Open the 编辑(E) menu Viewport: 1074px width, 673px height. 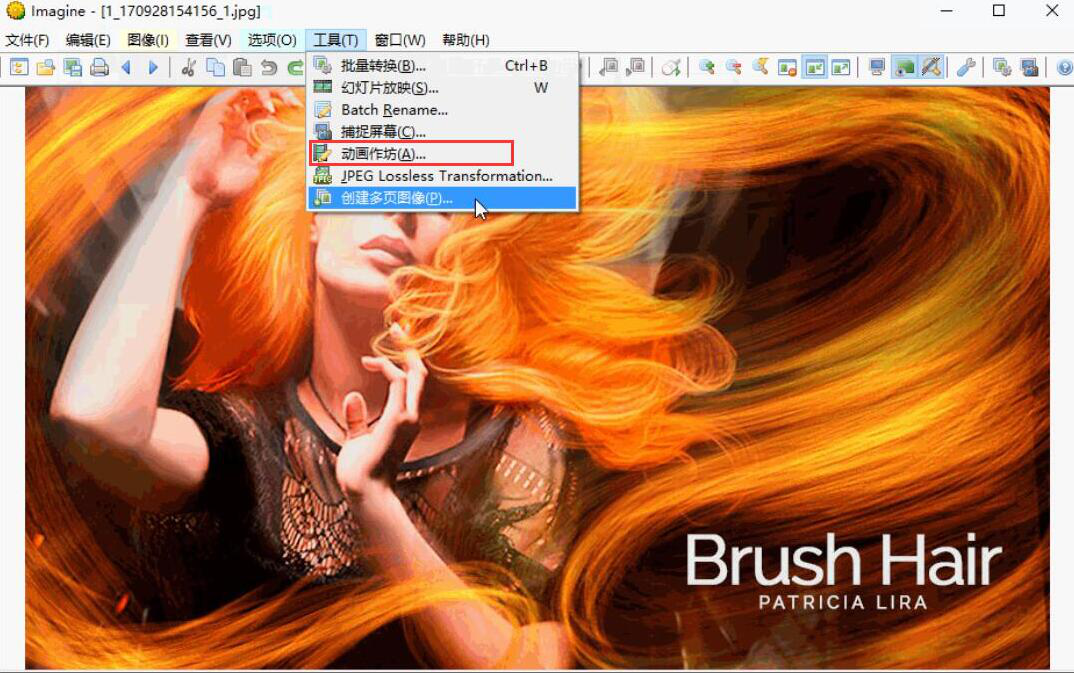click(88, 40)
